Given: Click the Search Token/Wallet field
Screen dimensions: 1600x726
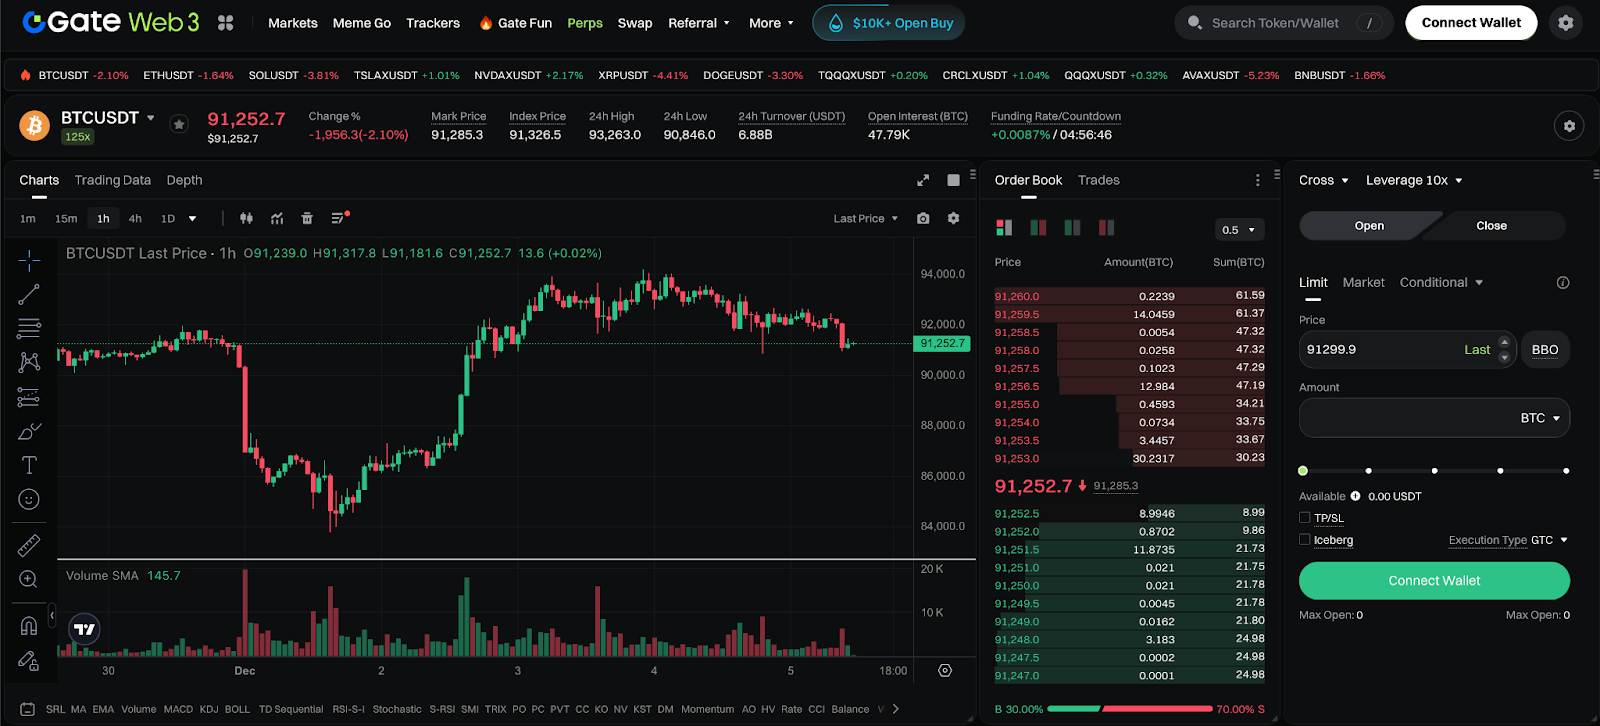Looking at the screenshot, I should coord(1275,23).
